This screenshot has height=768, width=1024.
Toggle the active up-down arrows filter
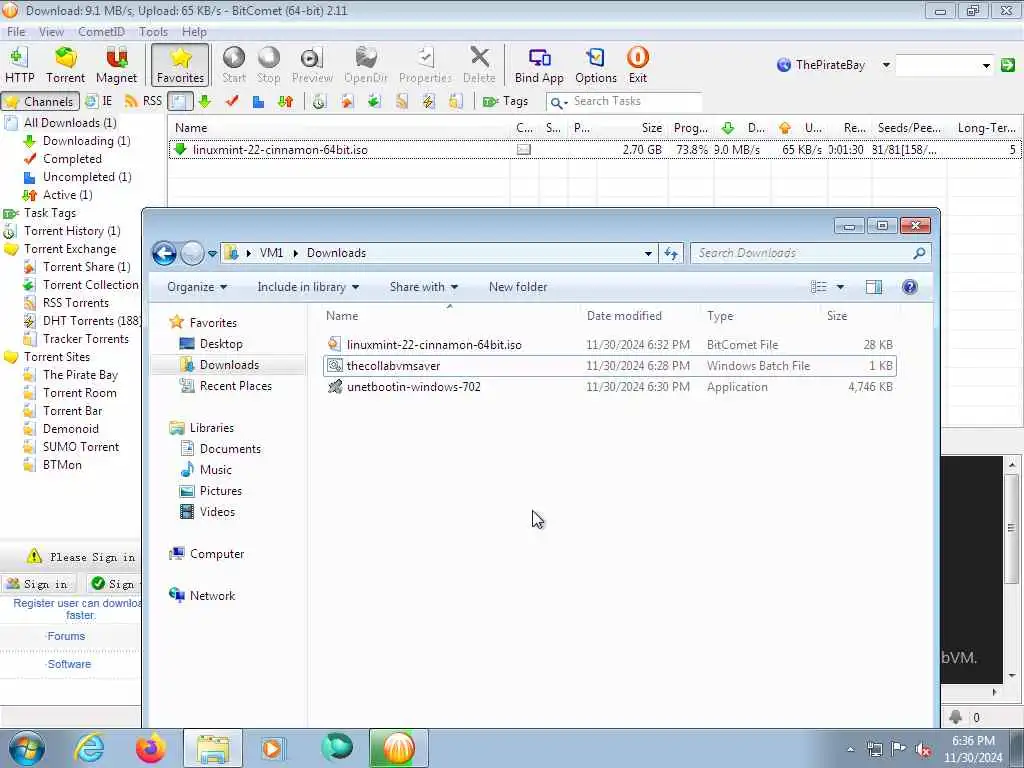tap(285, 101)
